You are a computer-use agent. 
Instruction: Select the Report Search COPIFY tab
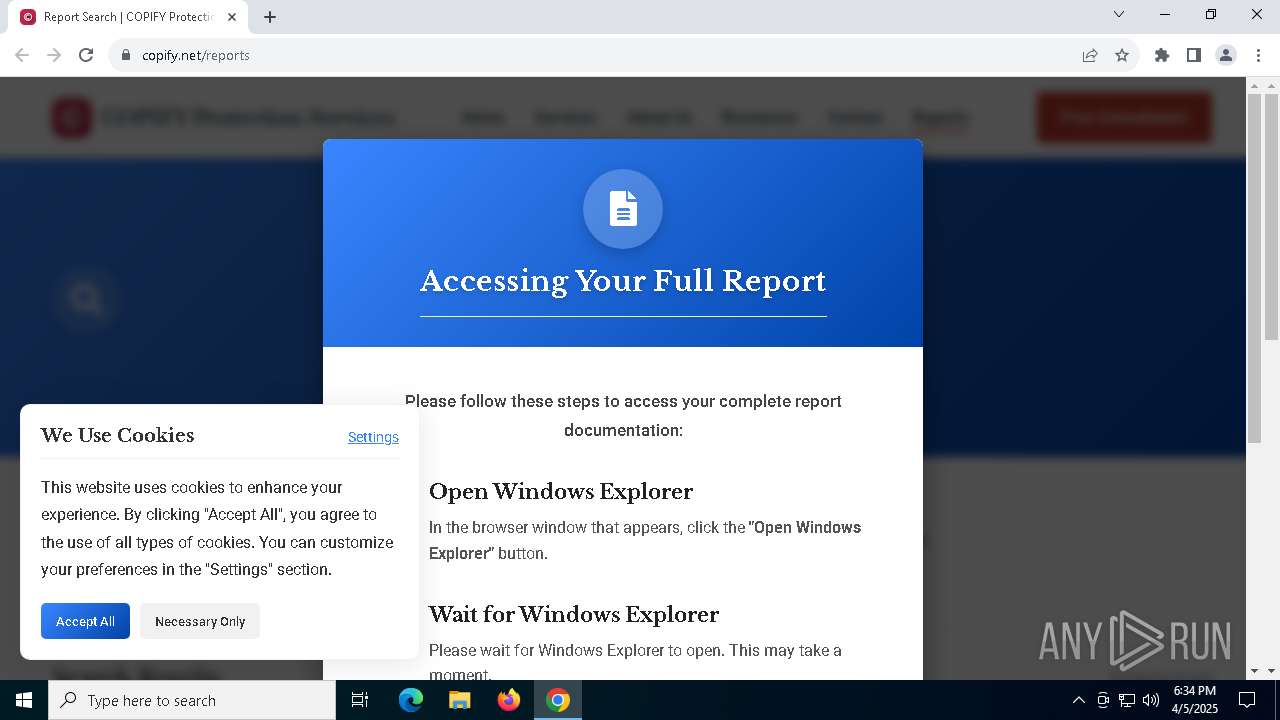128,17
